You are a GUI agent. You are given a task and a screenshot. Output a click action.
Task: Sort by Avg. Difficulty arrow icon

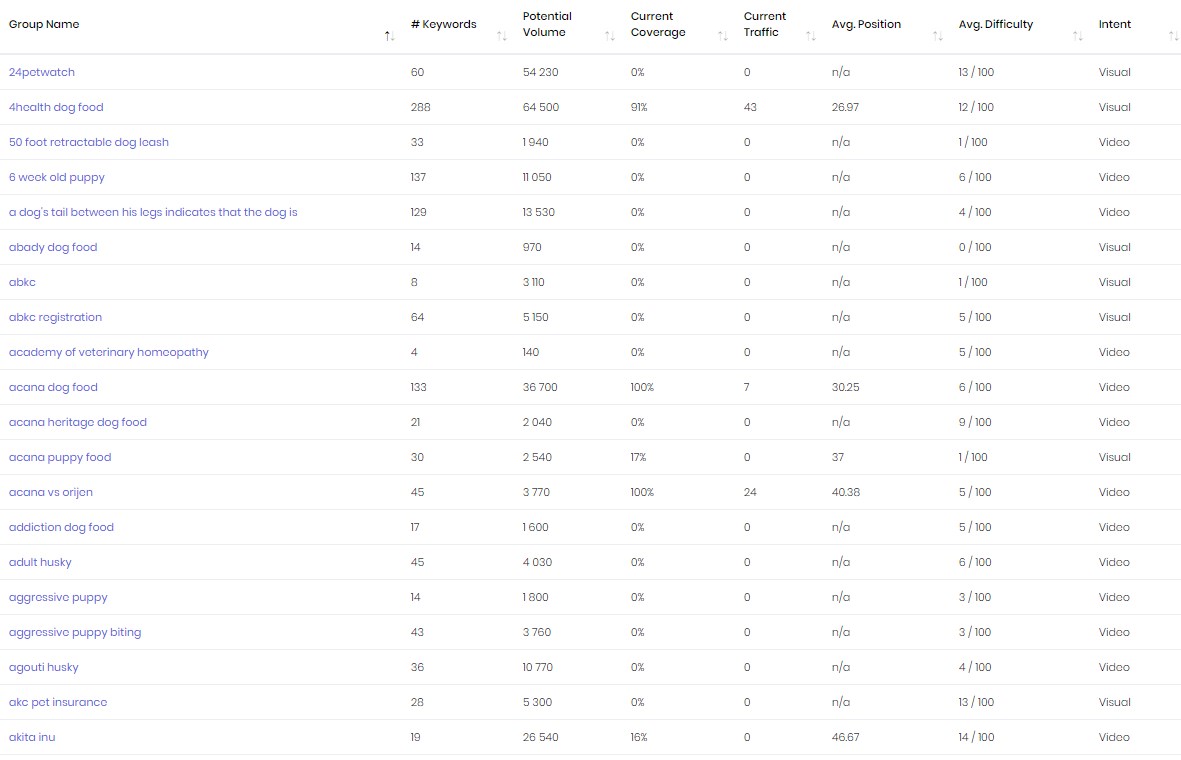click(x=1078, y=35)
